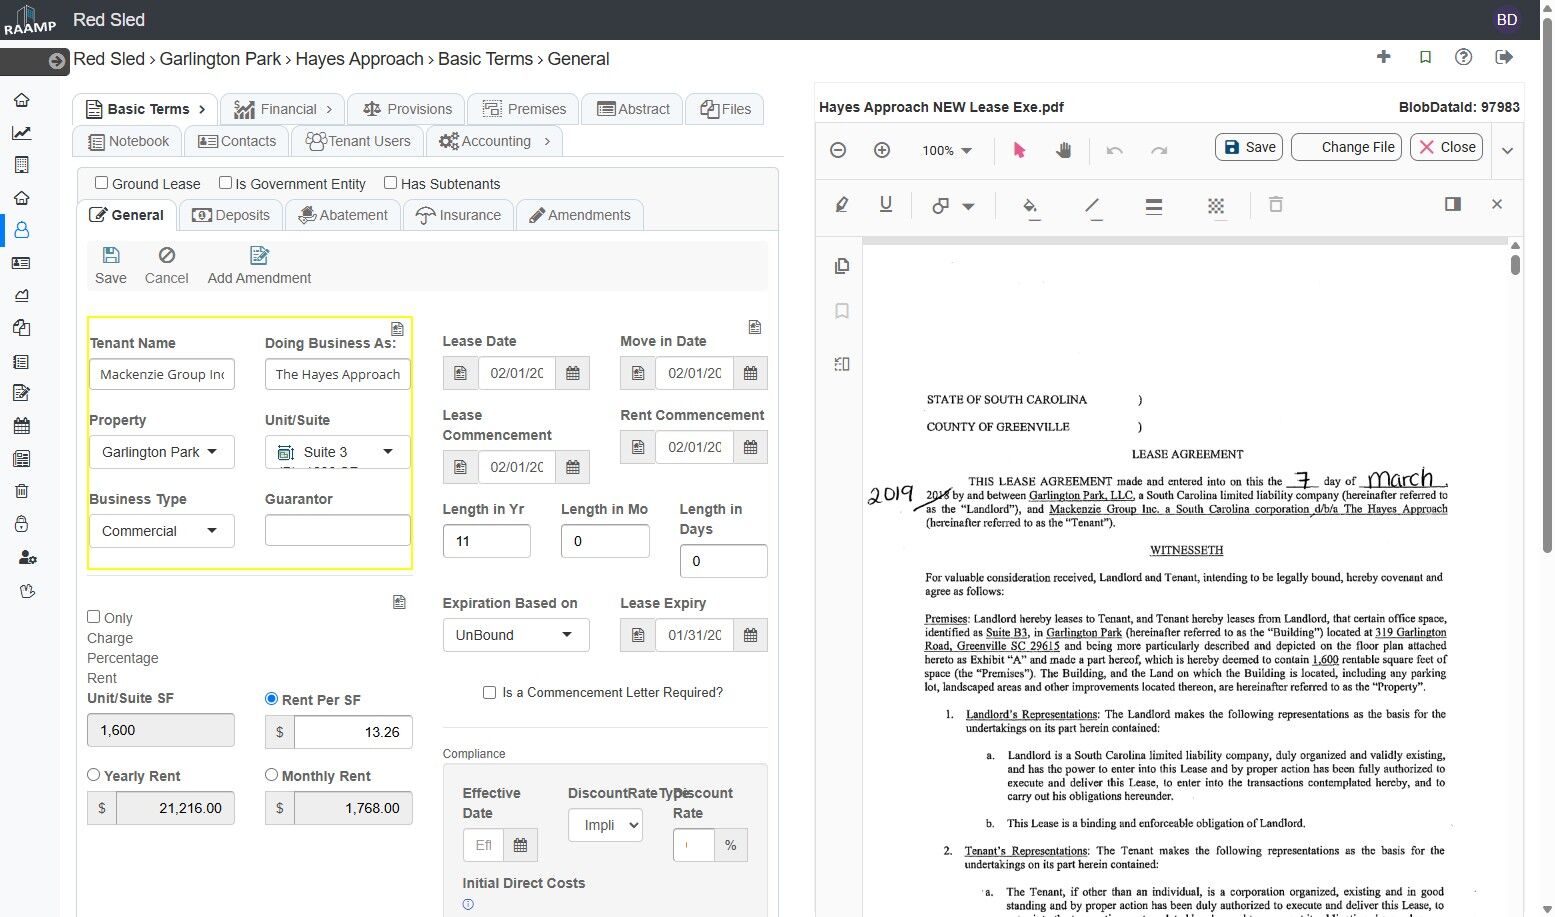
Task: Switch to the Deposits tab
Action: click(x=231, y=215)
